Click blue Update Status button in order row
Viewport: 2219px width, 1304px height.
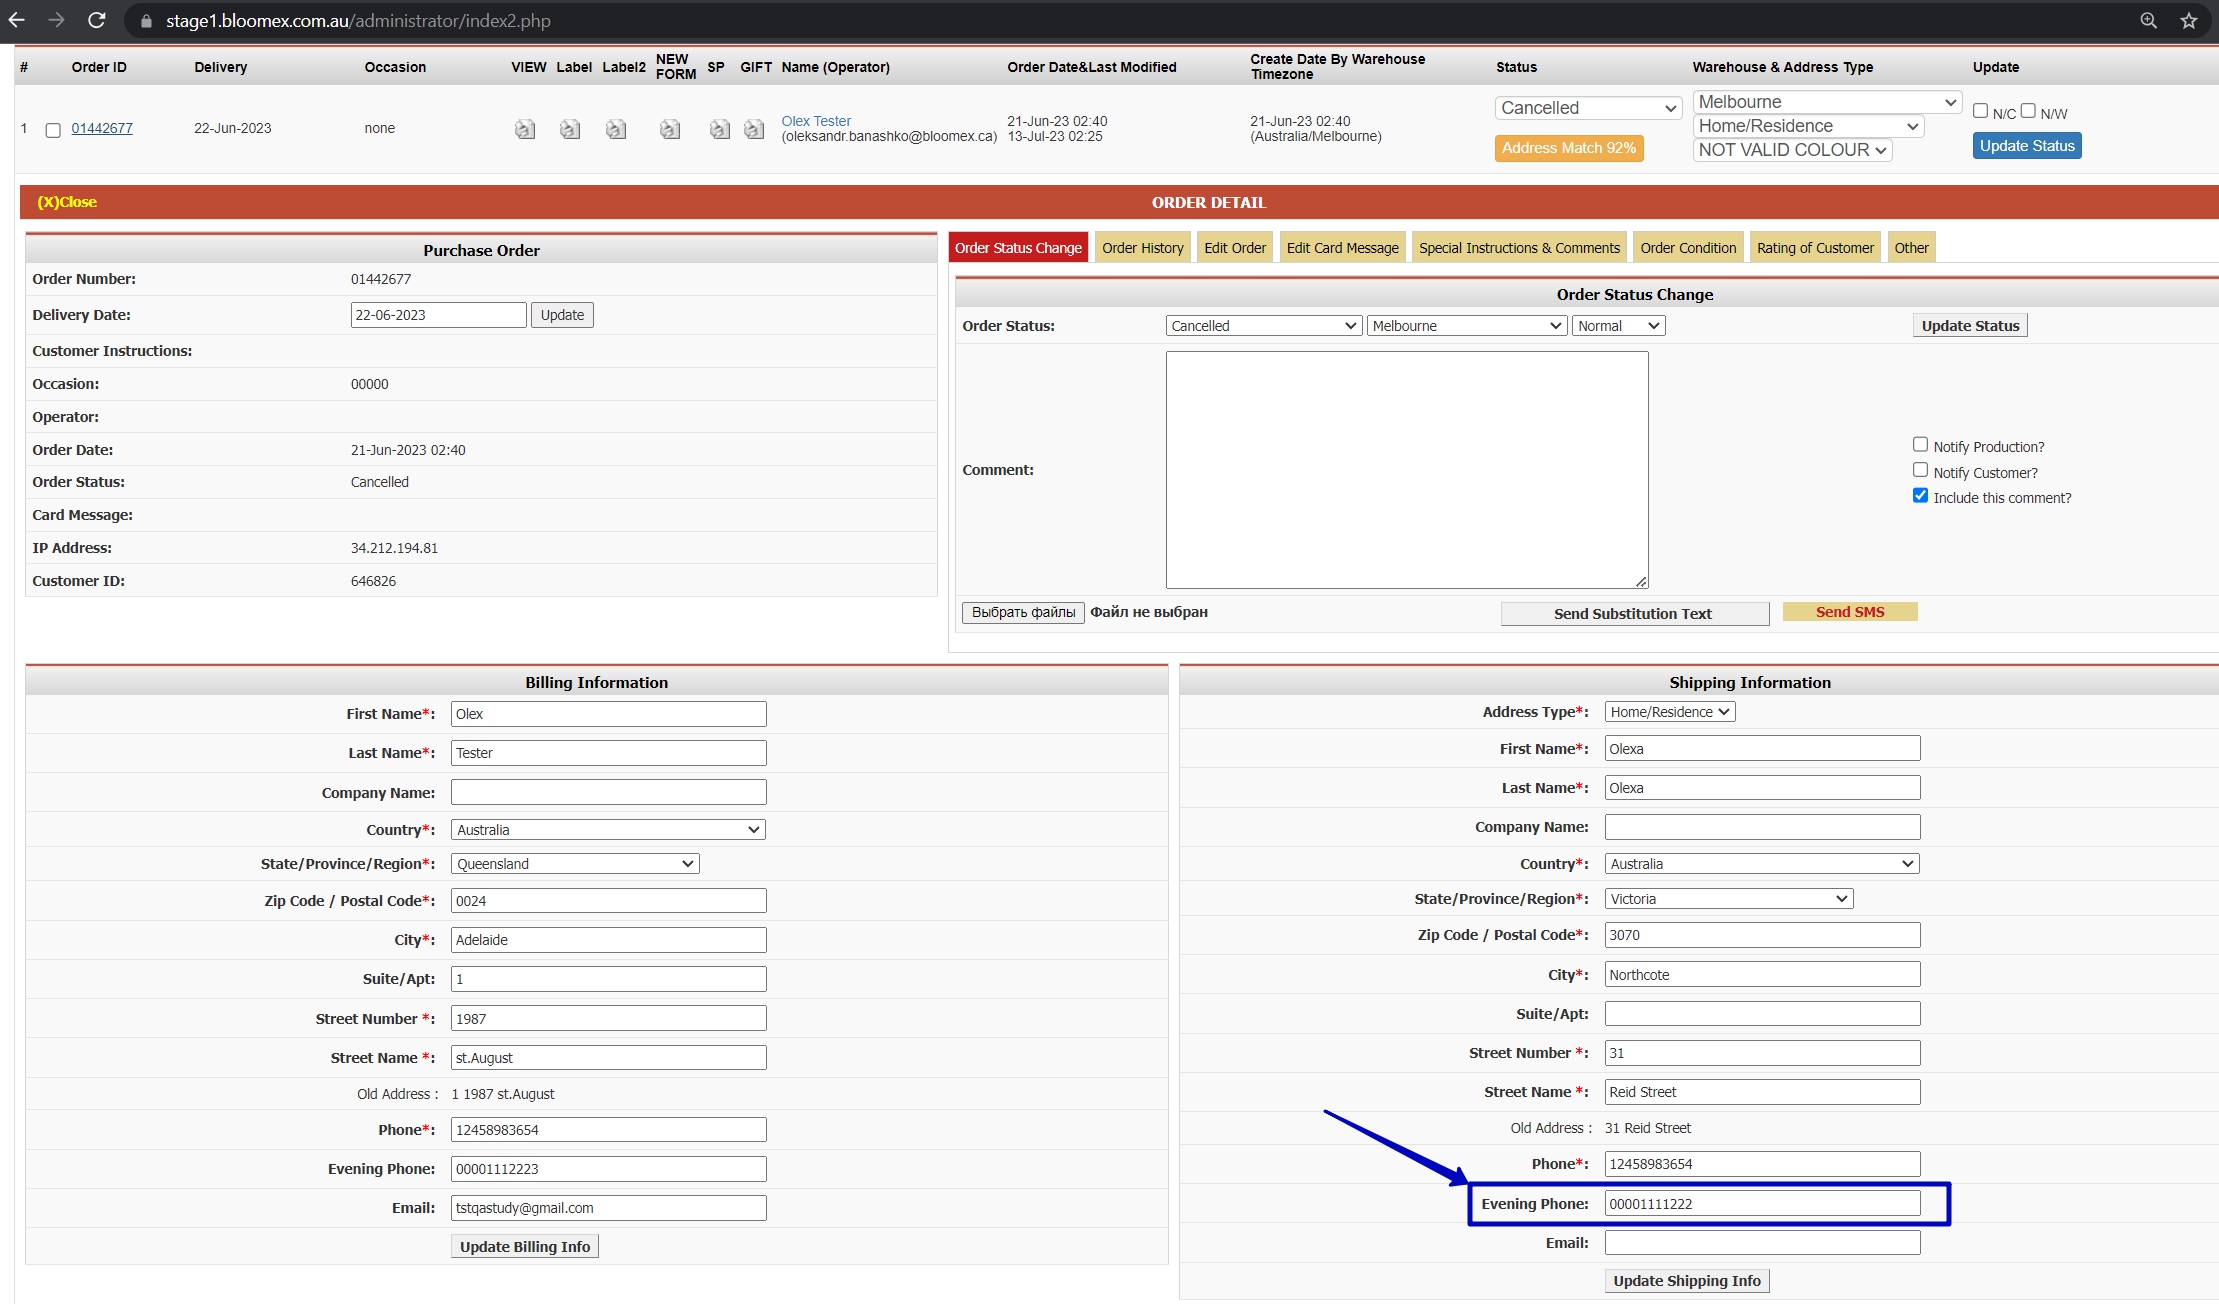coord(2027,146)
